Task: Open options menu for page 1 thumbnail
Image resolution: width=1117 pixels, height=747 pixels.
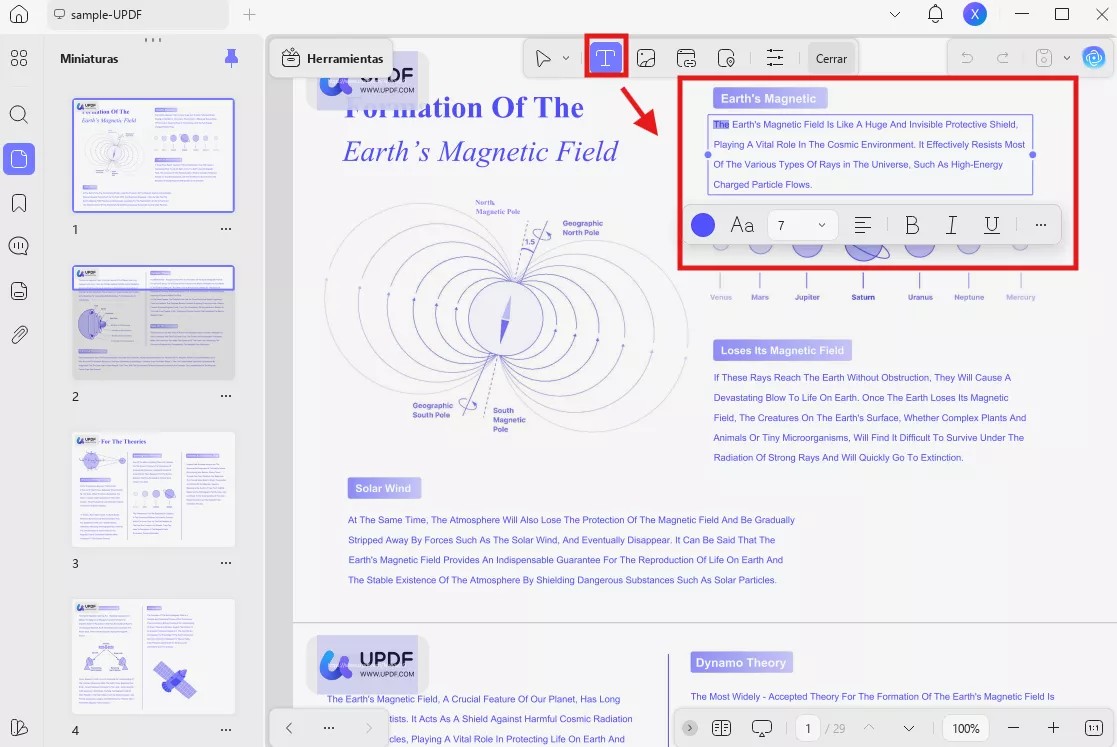Action: coord(226,229)
